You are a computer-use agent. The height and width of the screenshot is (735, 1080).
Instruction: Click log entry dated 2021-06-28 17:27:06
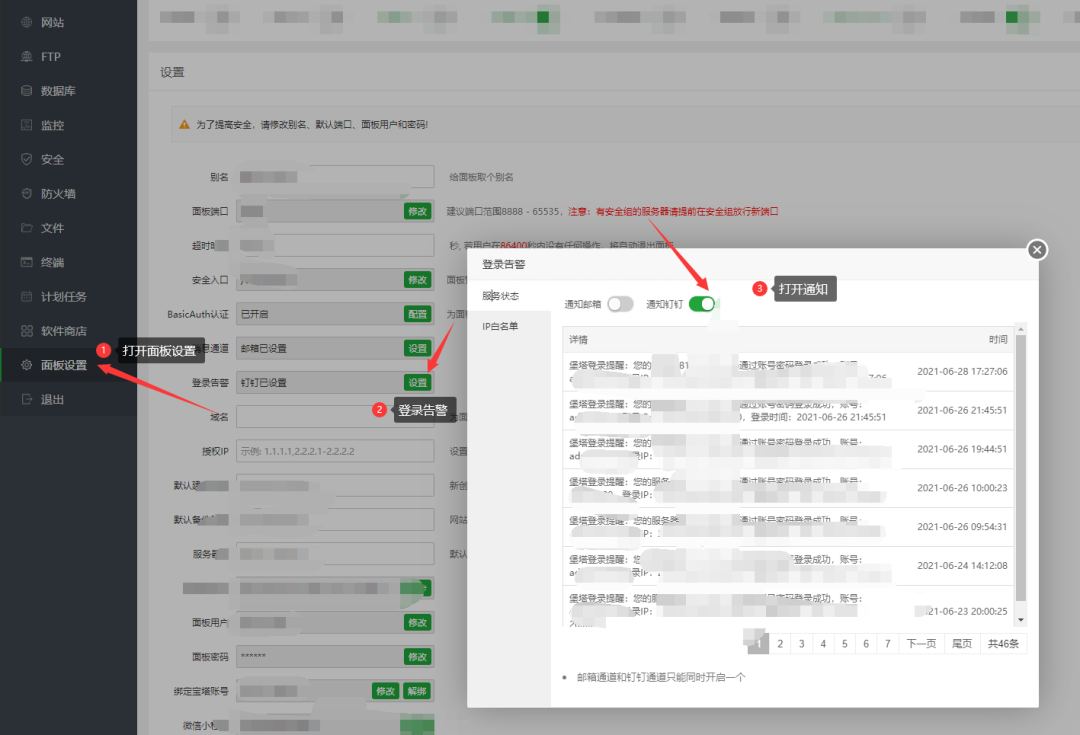point(789,372)
